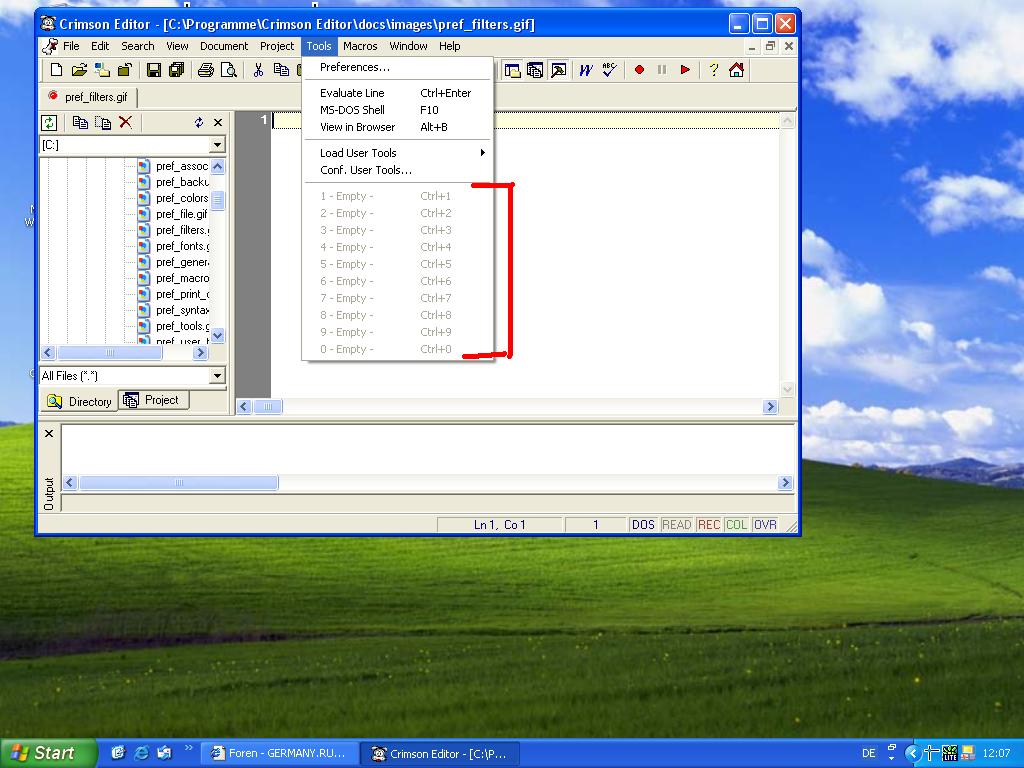Click the Help question mark icon
The image size is (1024, 768).
pos(714,70)
